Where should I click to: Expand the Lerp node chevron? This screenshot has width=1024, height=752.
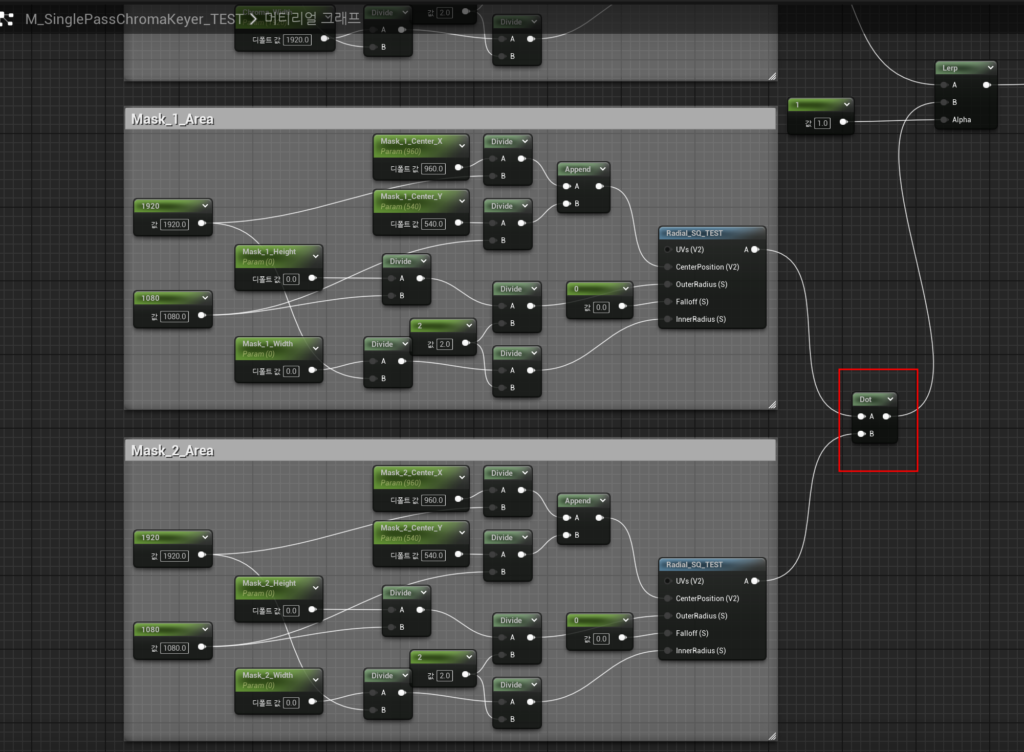[x=990, y=67]
